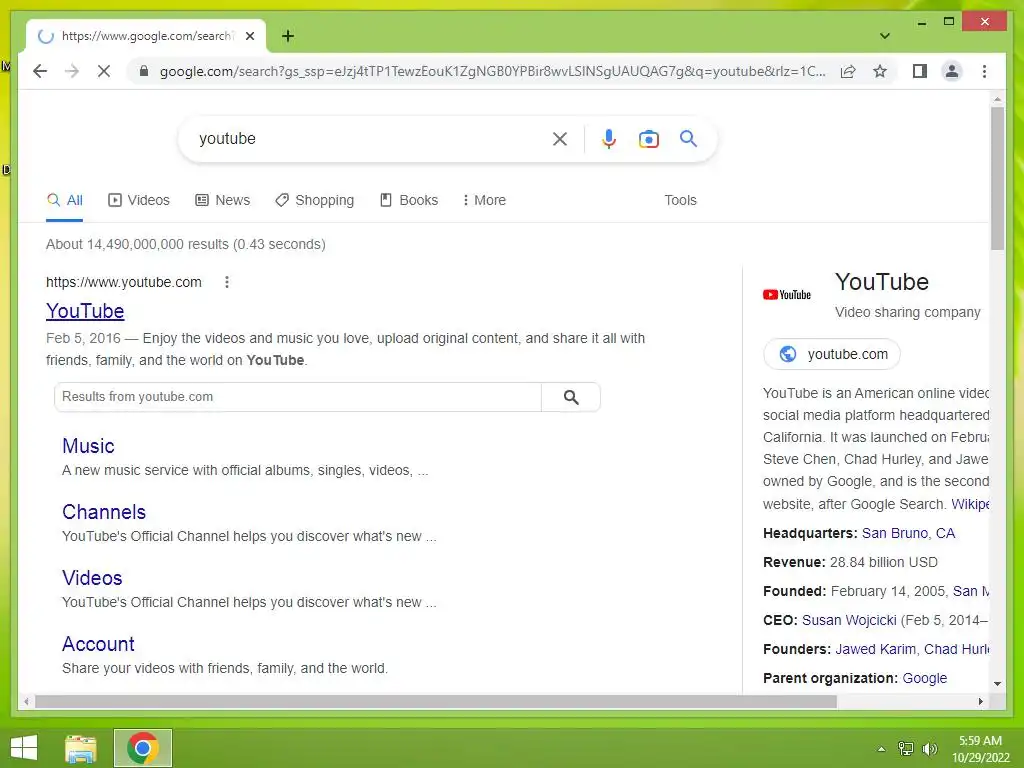Open the YouTube main result link
Screen dimensions: 1024x768
coord(85,311)
